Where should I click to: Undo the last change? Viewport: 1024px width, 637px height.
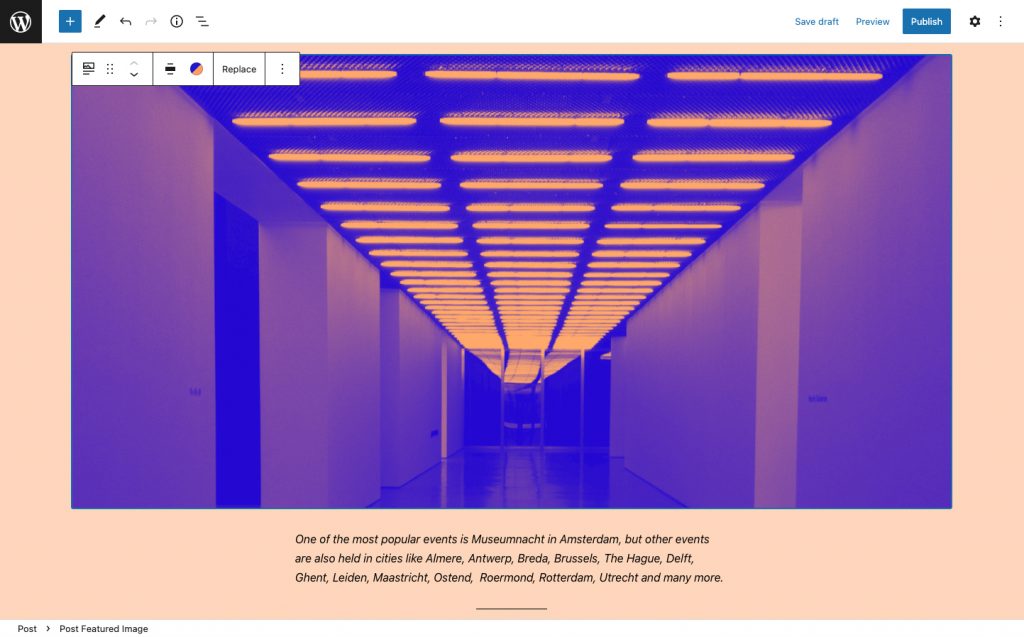coord(125,22)
